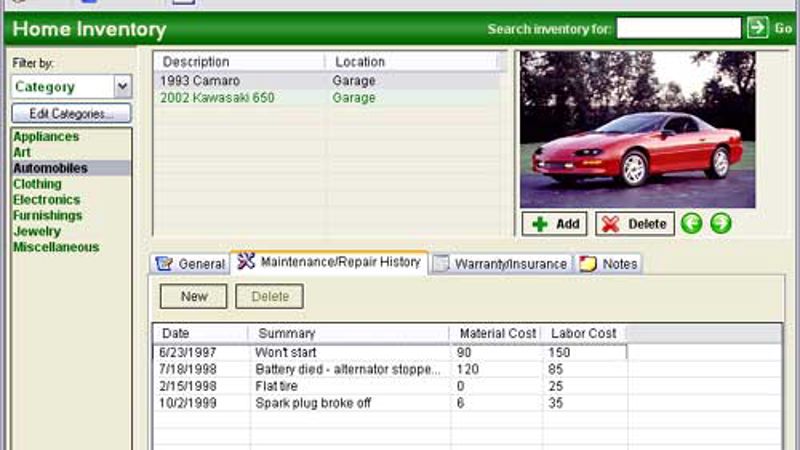Select Appliances category
800x450 pixels.
[46, 137]
